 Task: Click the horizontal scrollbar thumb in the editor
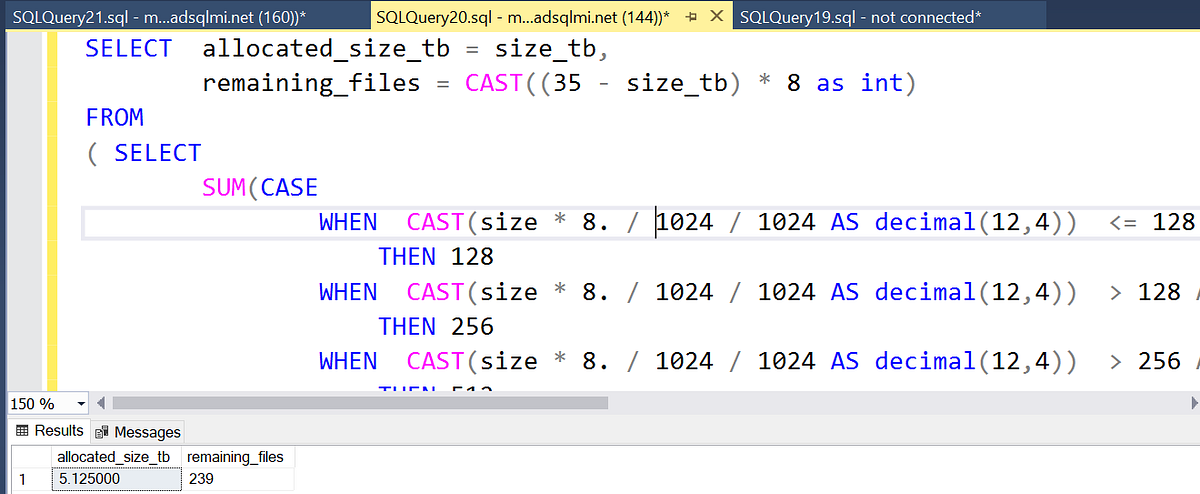point(360,404)
